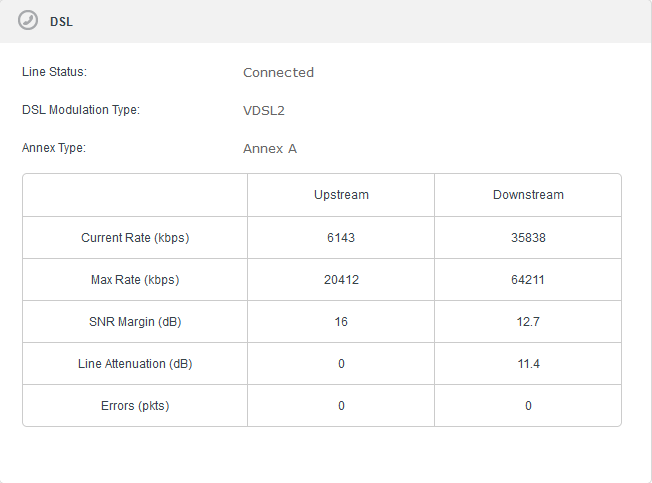This screenshot has width=652, height=483.
Task: Select downstream SNR margin value 12.7
Action: click(528, 322)
